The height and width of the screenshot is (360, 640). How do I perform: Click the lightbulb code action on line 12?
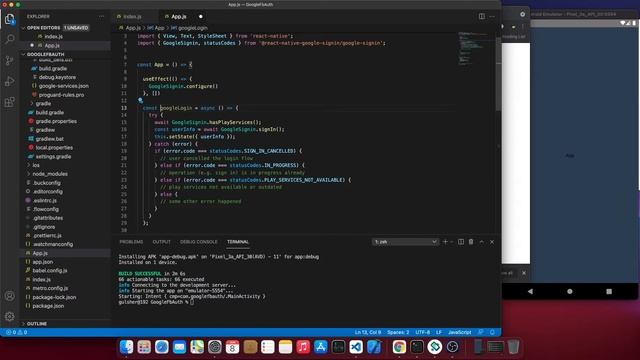140,100
